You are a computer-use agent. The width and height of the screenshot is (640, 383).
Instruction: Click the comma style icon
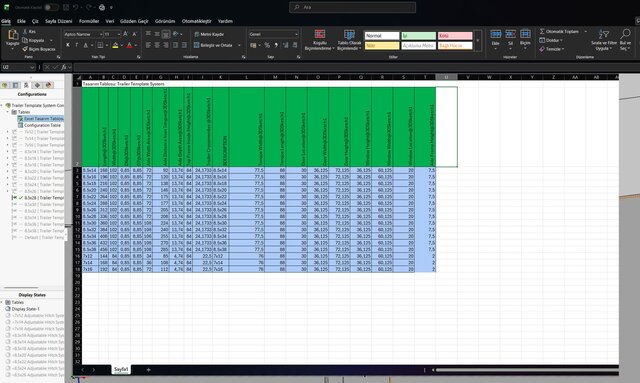(276, 45)
